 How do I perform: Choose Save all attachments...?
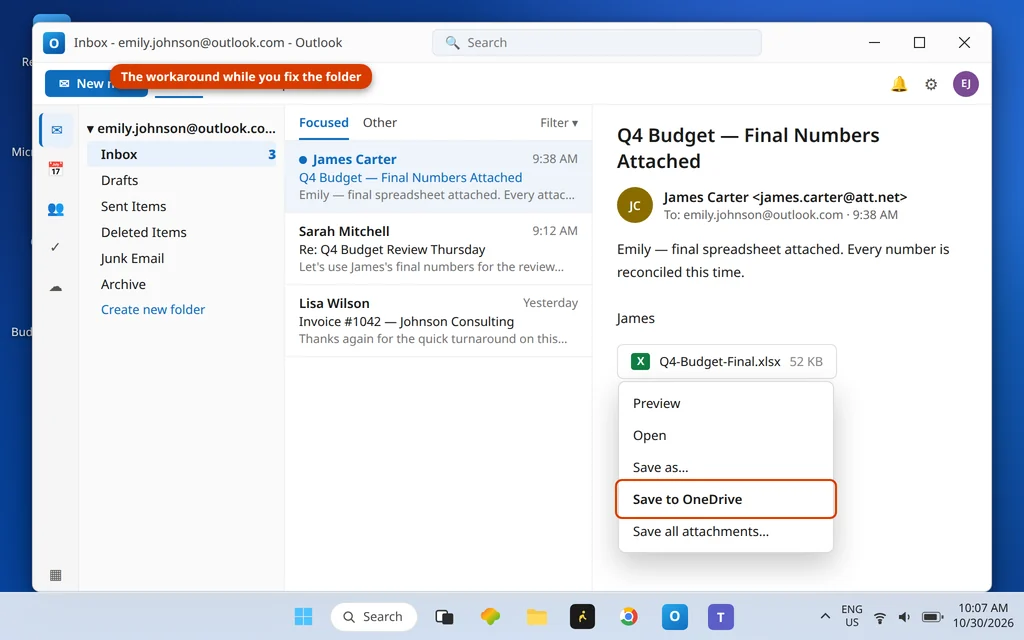coord(726,531)
